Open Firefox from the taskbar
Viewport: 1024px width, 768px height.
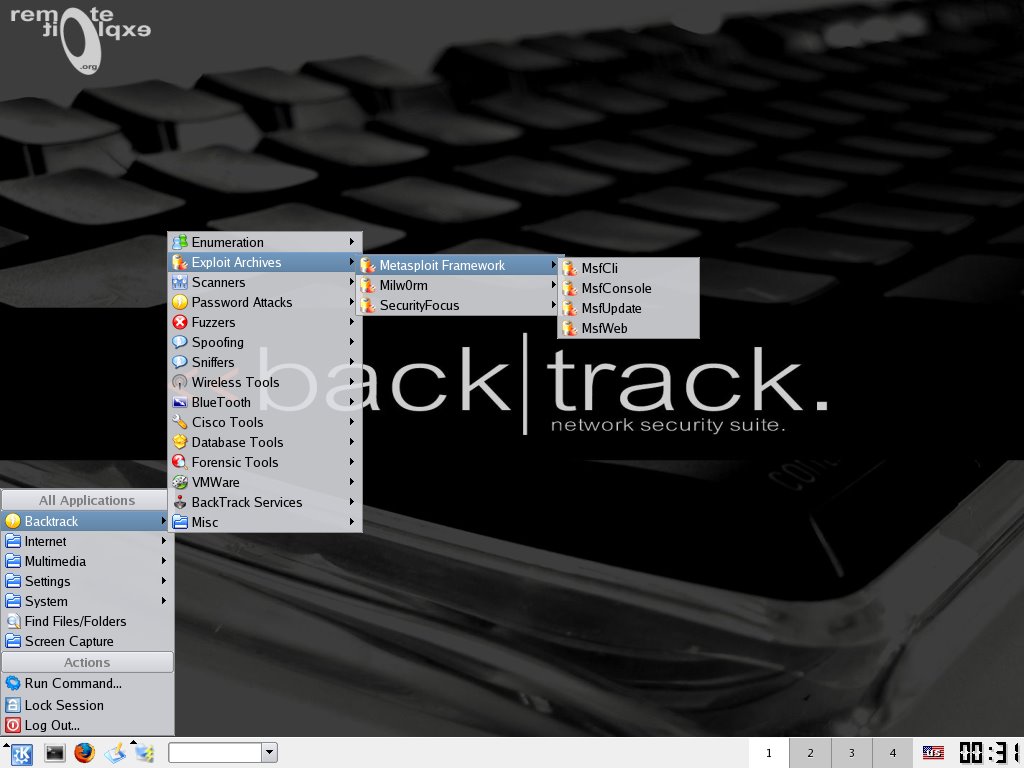pyautogui.click(x=84, y=753)
